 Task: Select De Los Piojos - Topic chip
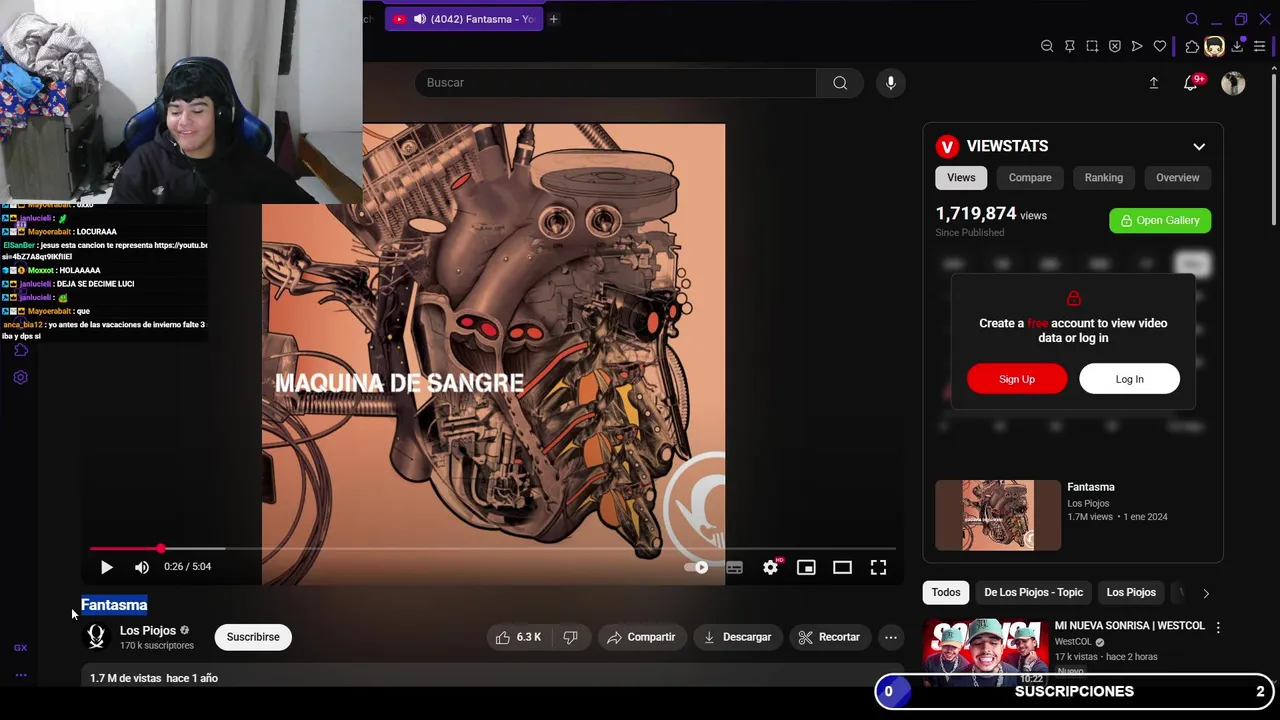click(1033, 592)
